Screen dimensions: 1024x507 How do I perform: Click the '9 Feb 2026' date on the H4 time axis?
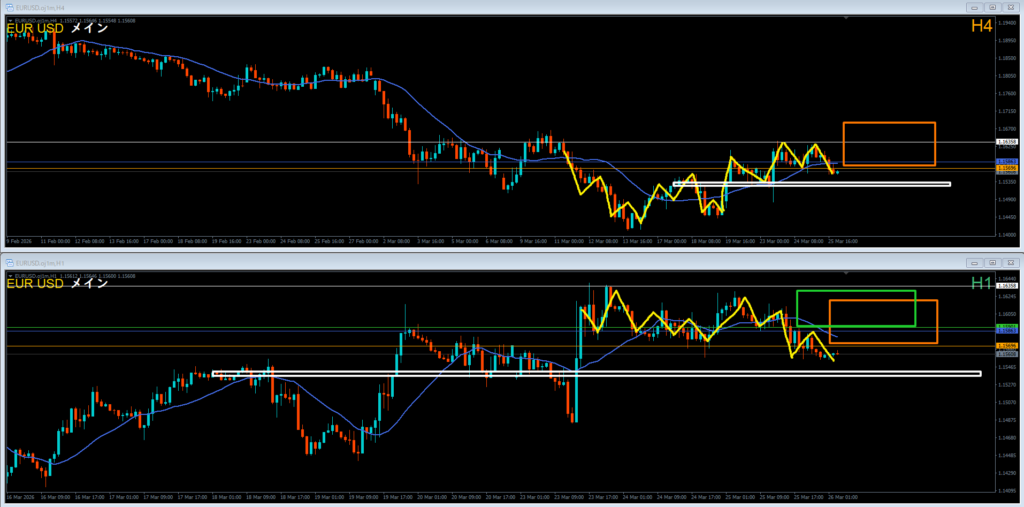point(18,241)
